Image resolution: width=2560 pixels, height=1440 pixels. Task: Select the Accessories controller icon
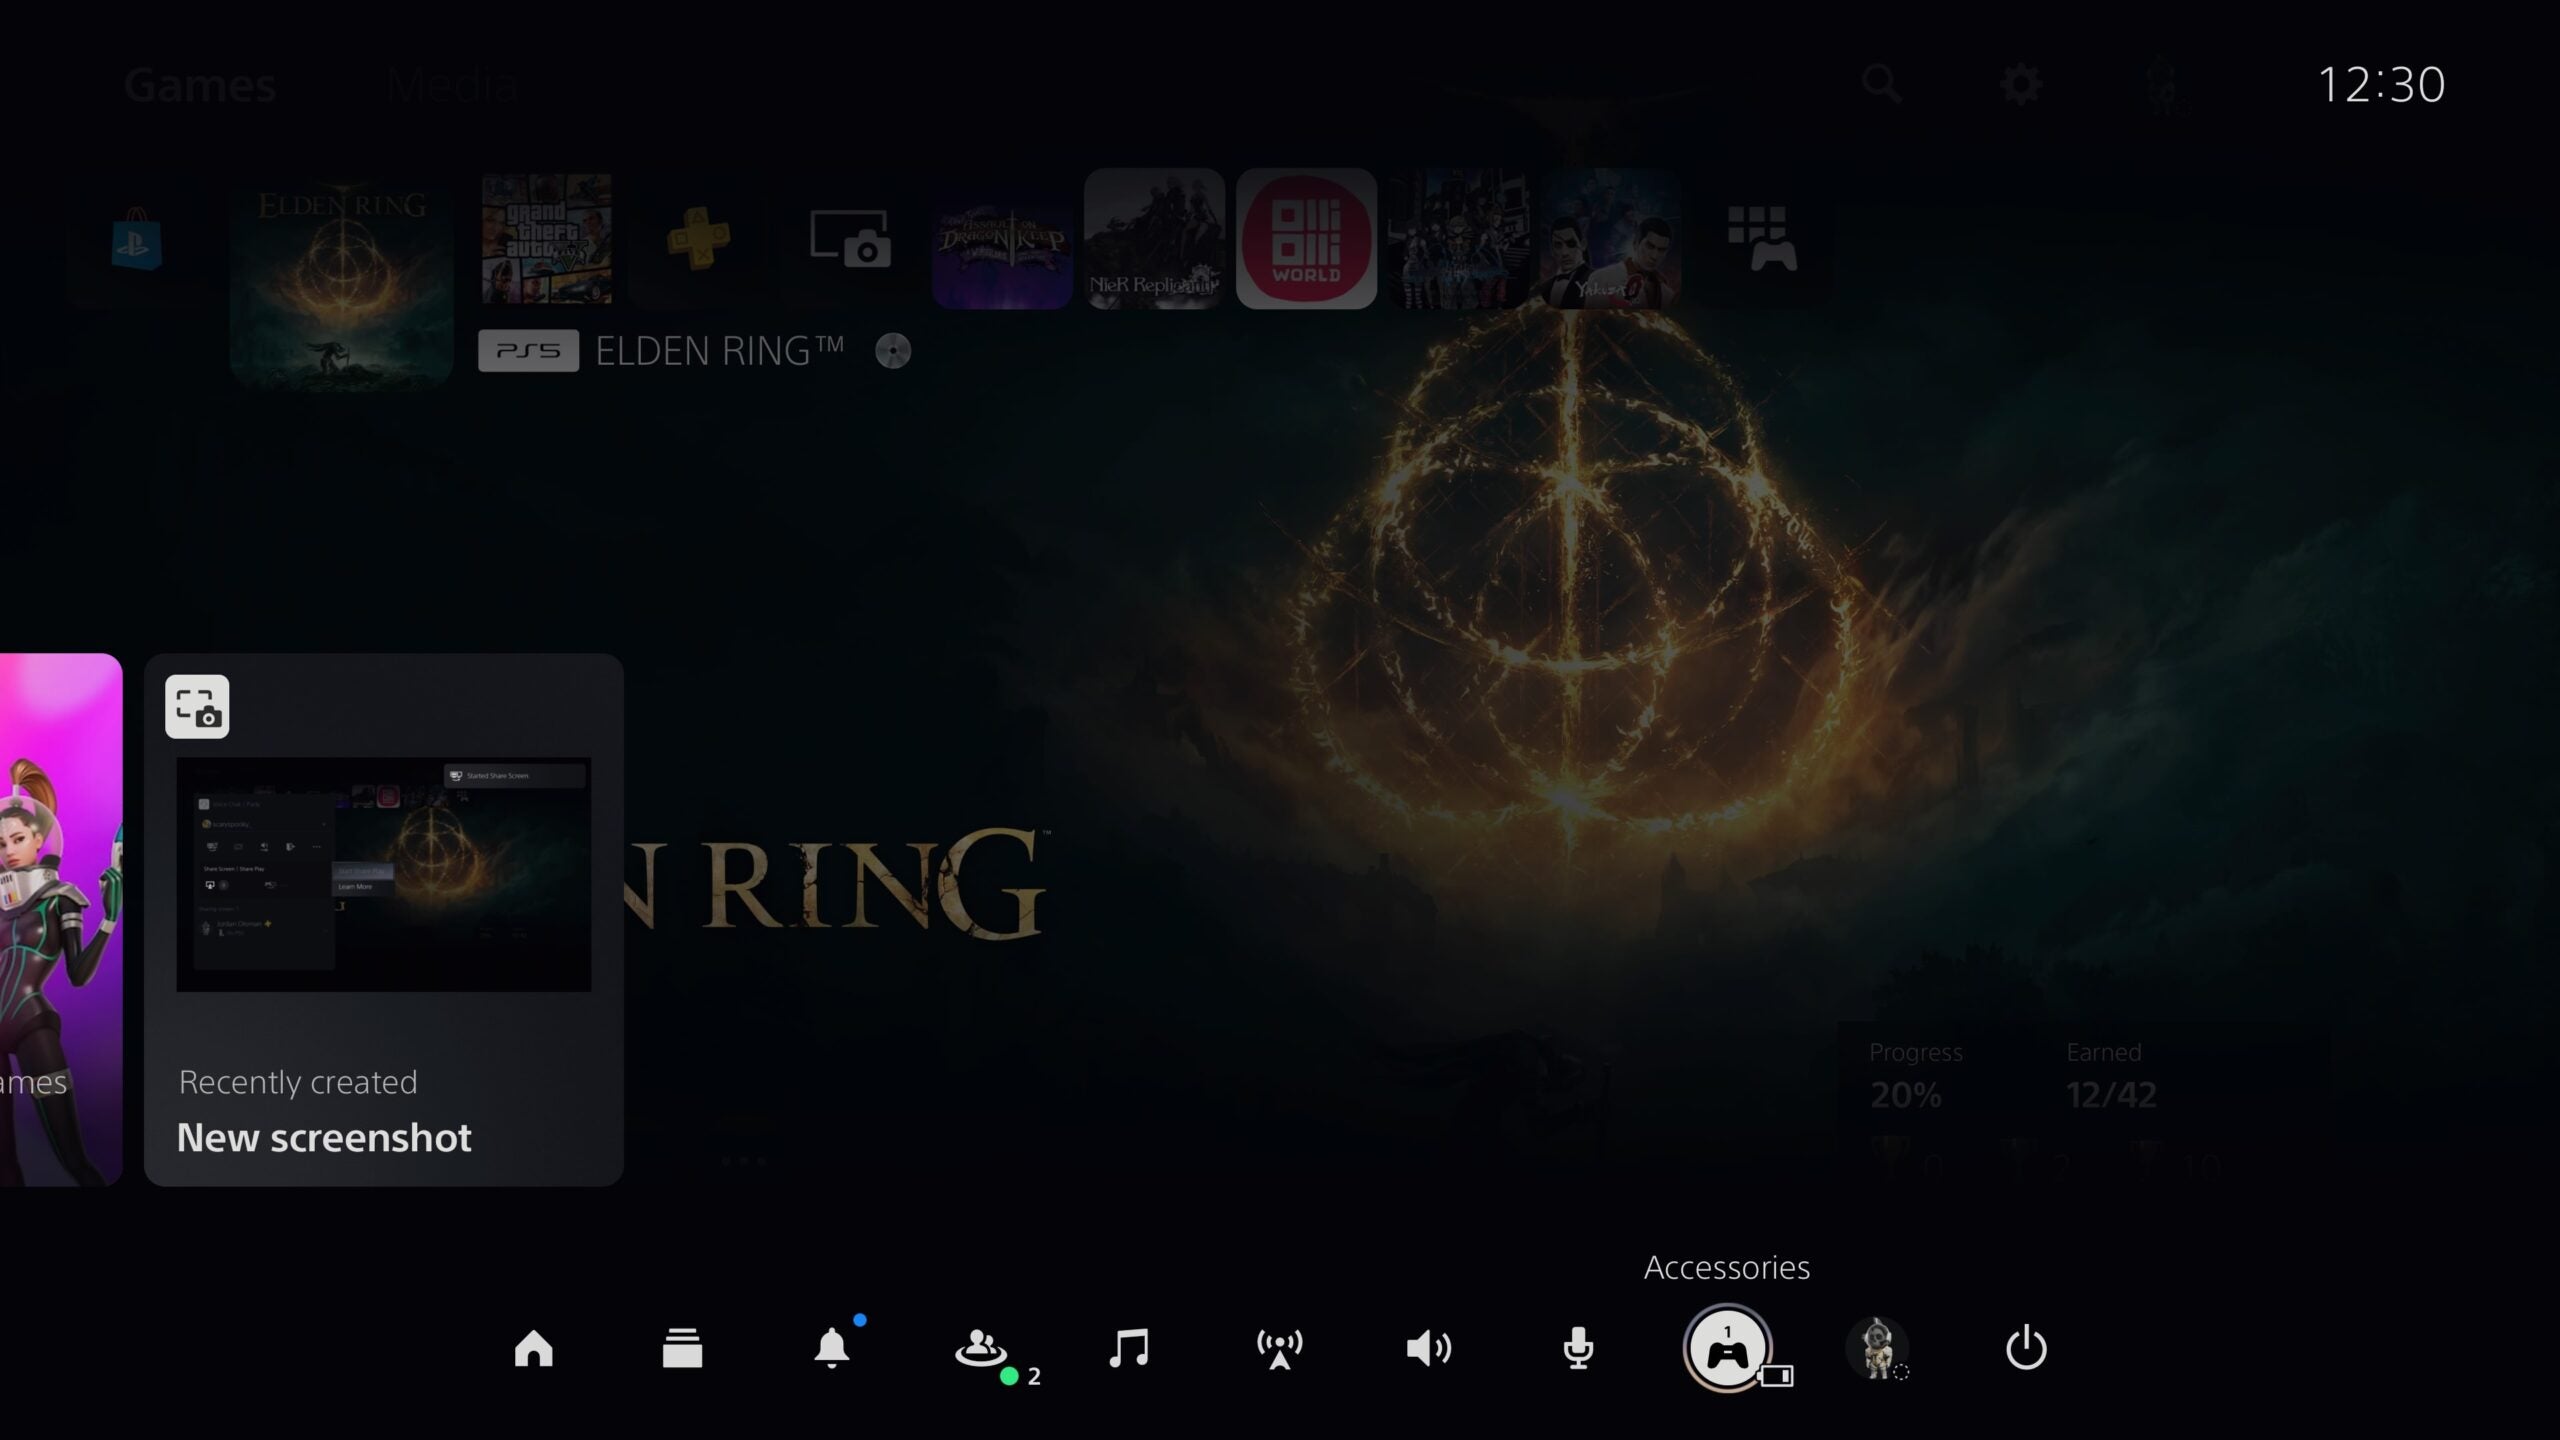(x=1727, y=1349)
